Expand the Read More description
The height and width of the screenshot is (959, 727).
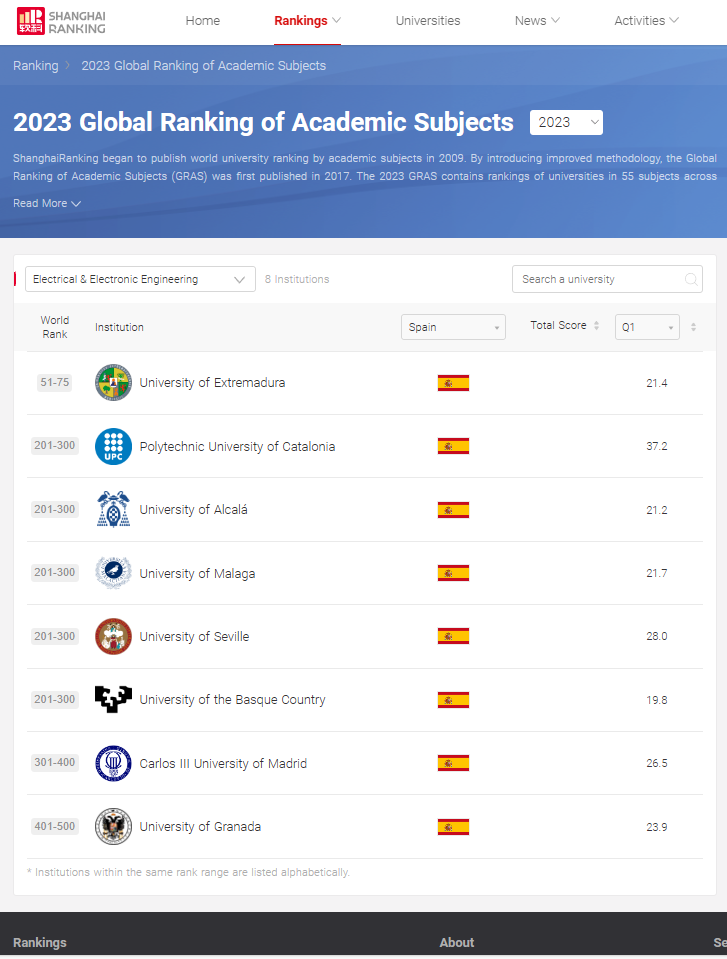pyautogui.click(x=47, y=203)
